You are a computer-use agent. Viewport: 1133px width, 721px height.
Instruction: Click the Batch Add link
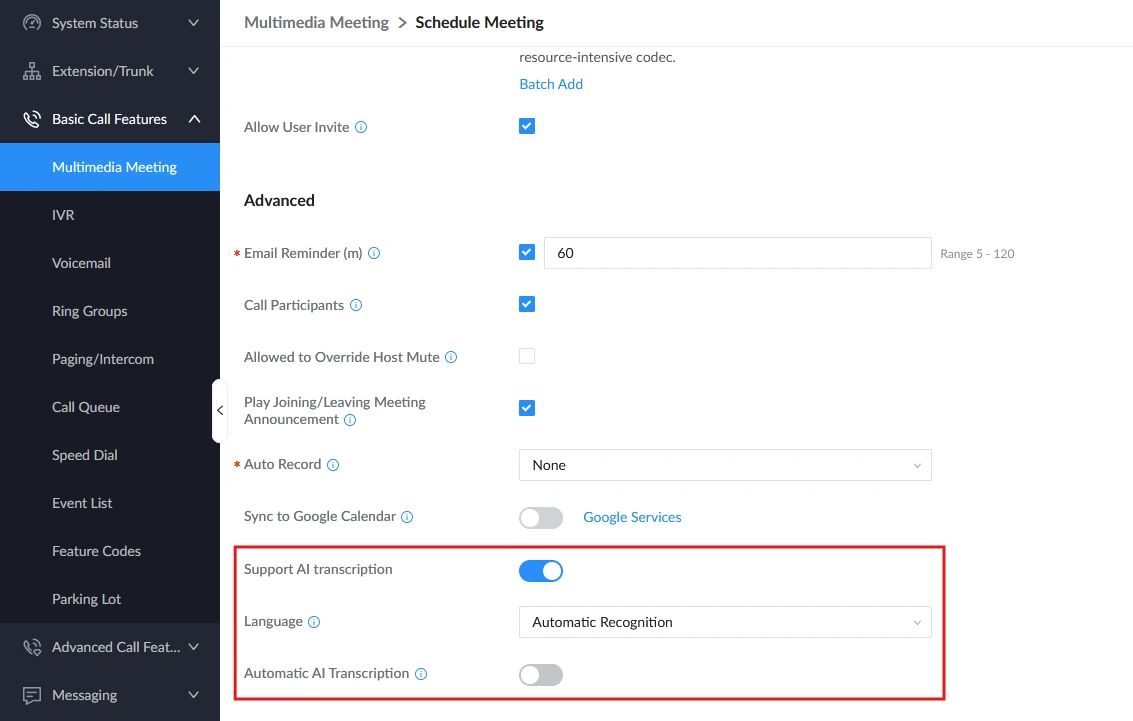click(551, 84)
